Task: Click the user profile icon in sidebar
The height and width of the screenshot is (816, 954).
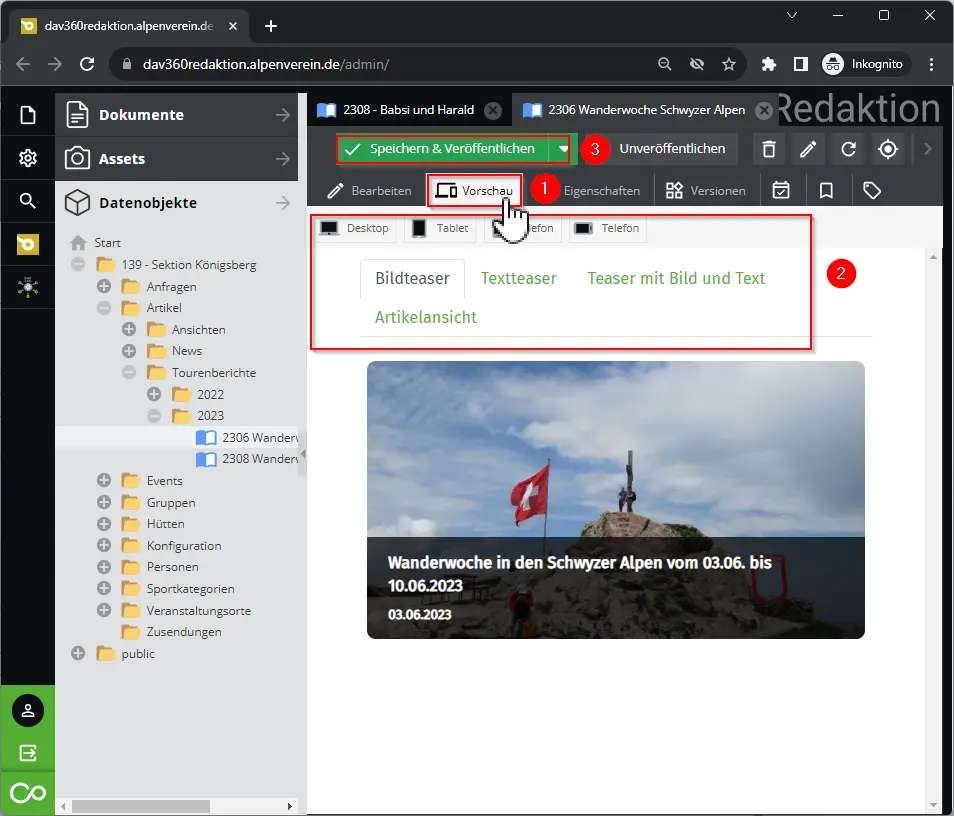Action: tap(28, 711)
